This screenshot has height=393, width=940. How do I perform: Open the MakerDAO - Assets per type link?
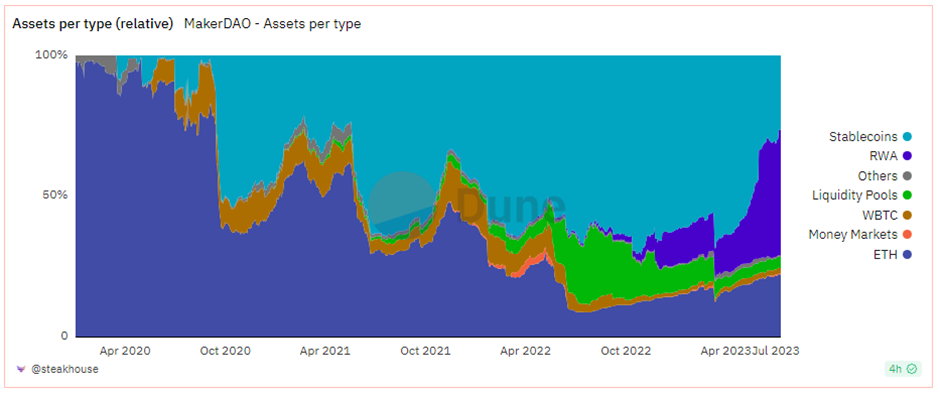pos(272,24)
